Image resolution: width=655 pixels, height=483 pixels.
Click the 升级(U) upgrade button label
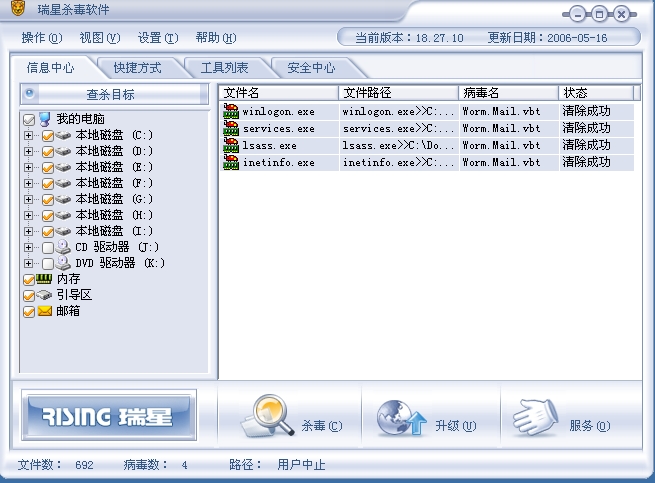[x=456, y=426]
